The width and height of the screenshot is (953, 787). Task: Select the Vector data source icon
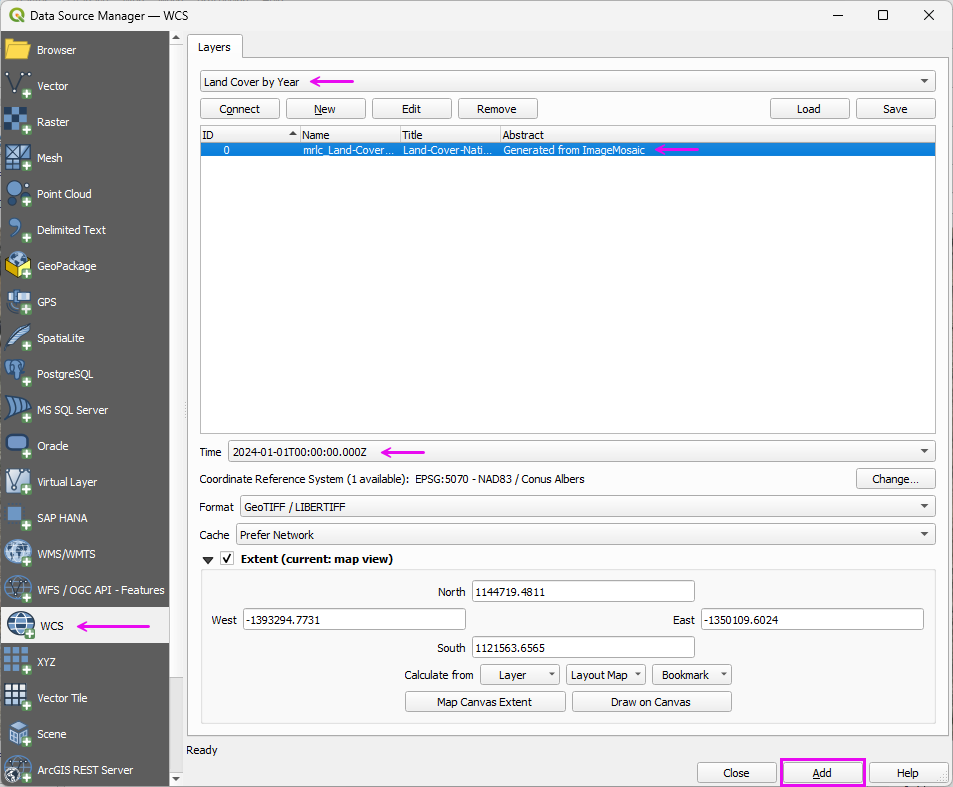pos(18,86)
